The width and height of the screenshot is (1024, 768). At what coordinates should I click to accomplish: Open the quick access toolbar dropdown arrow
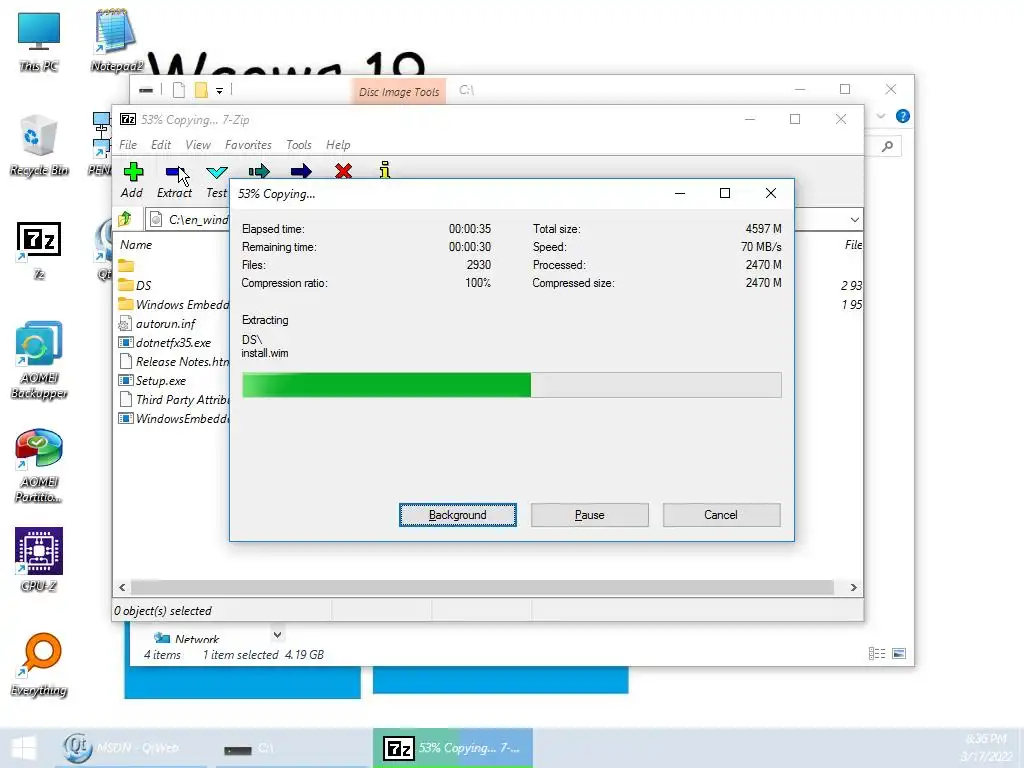pos(219,91)
